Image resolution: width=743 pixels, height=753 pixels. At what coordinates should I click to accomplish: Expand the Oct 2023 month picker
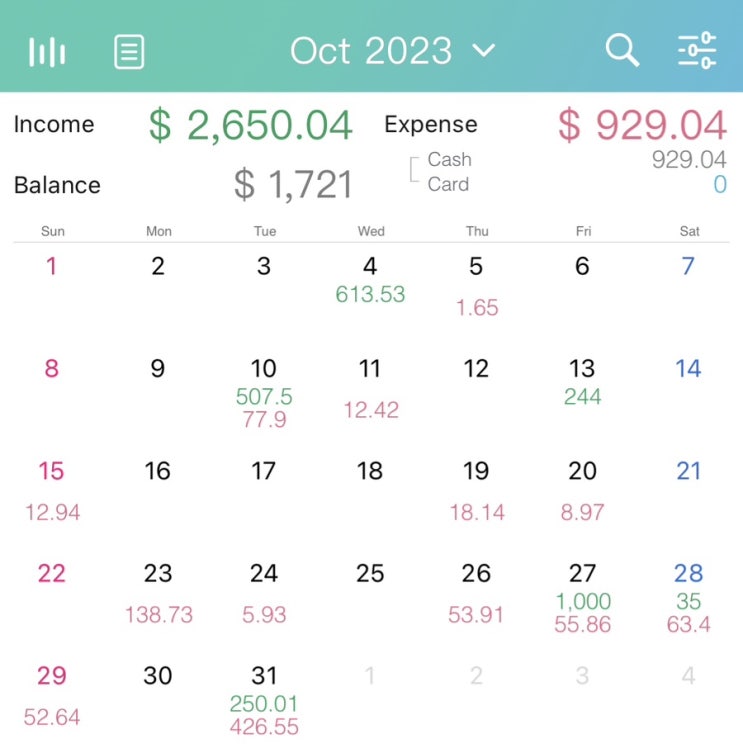392,51
